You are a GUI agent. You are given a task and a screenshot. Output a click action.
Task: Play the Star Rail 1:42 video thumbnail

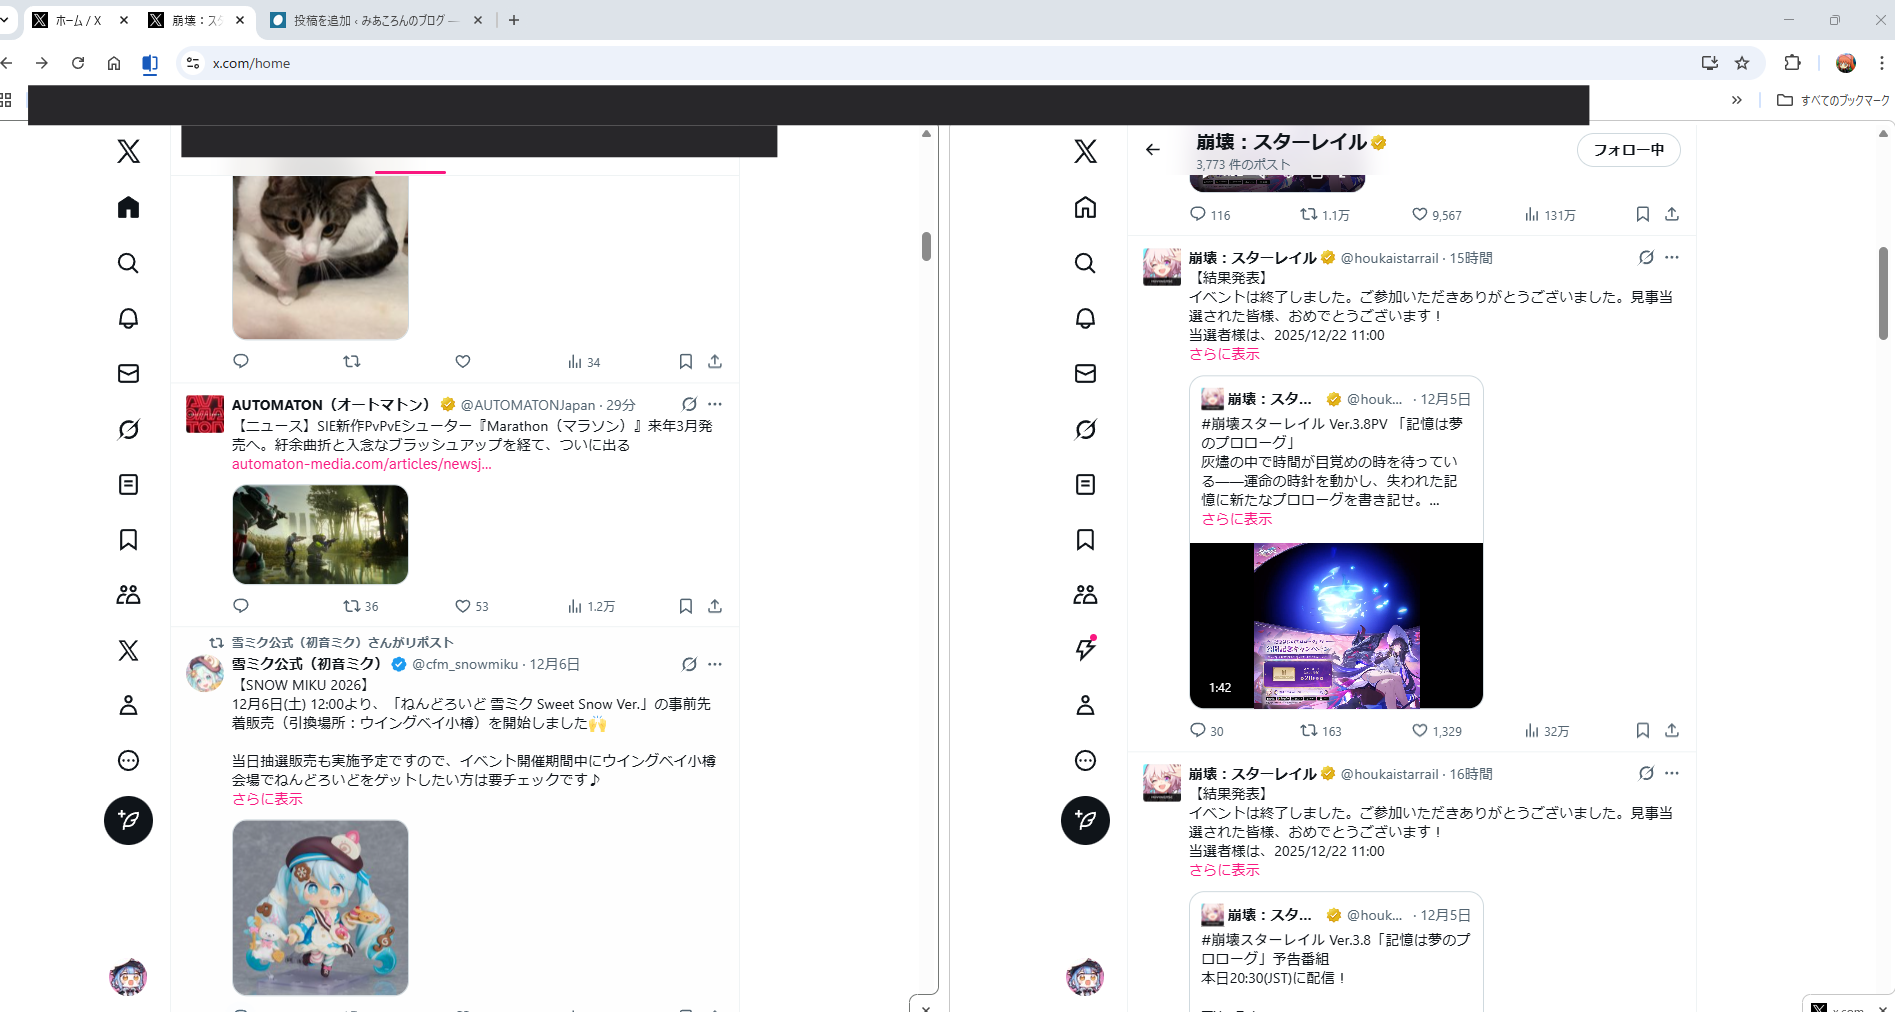tap(1336, 625)
